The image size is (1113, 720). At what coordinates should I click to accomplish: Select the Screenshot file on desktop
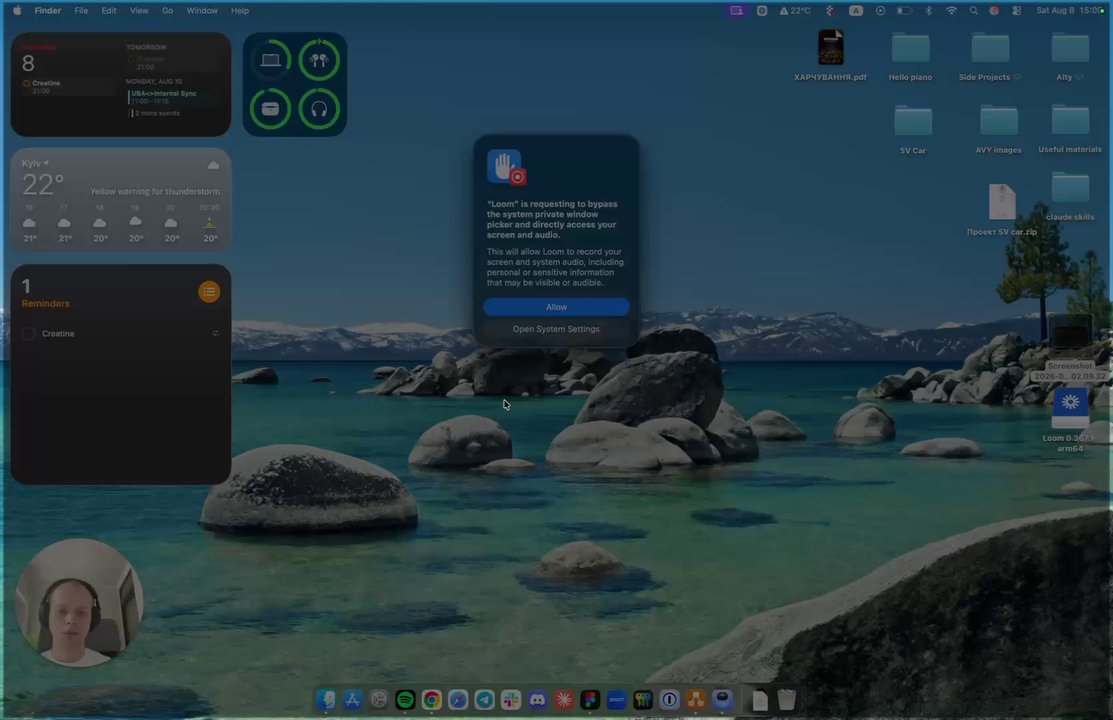1070,349
